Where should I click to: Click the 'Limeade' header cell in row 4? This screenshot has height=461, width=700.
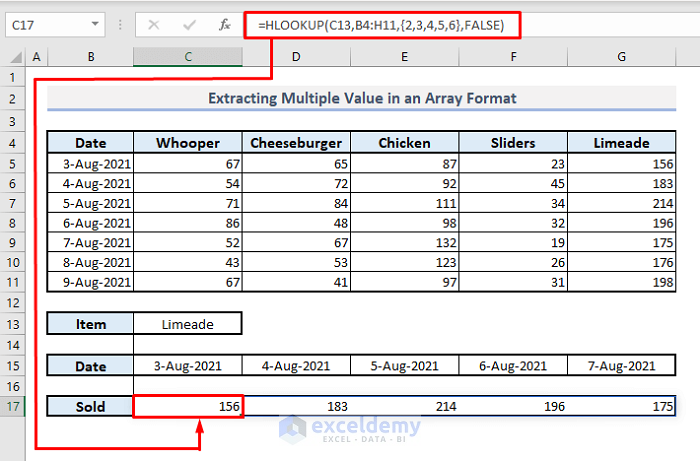621,143
